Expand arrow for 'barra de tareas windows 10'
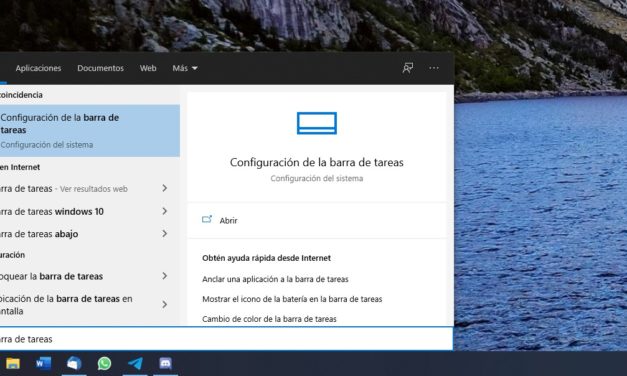The height and width of the screenshot is (376, 627). click(x=164, y=211)
